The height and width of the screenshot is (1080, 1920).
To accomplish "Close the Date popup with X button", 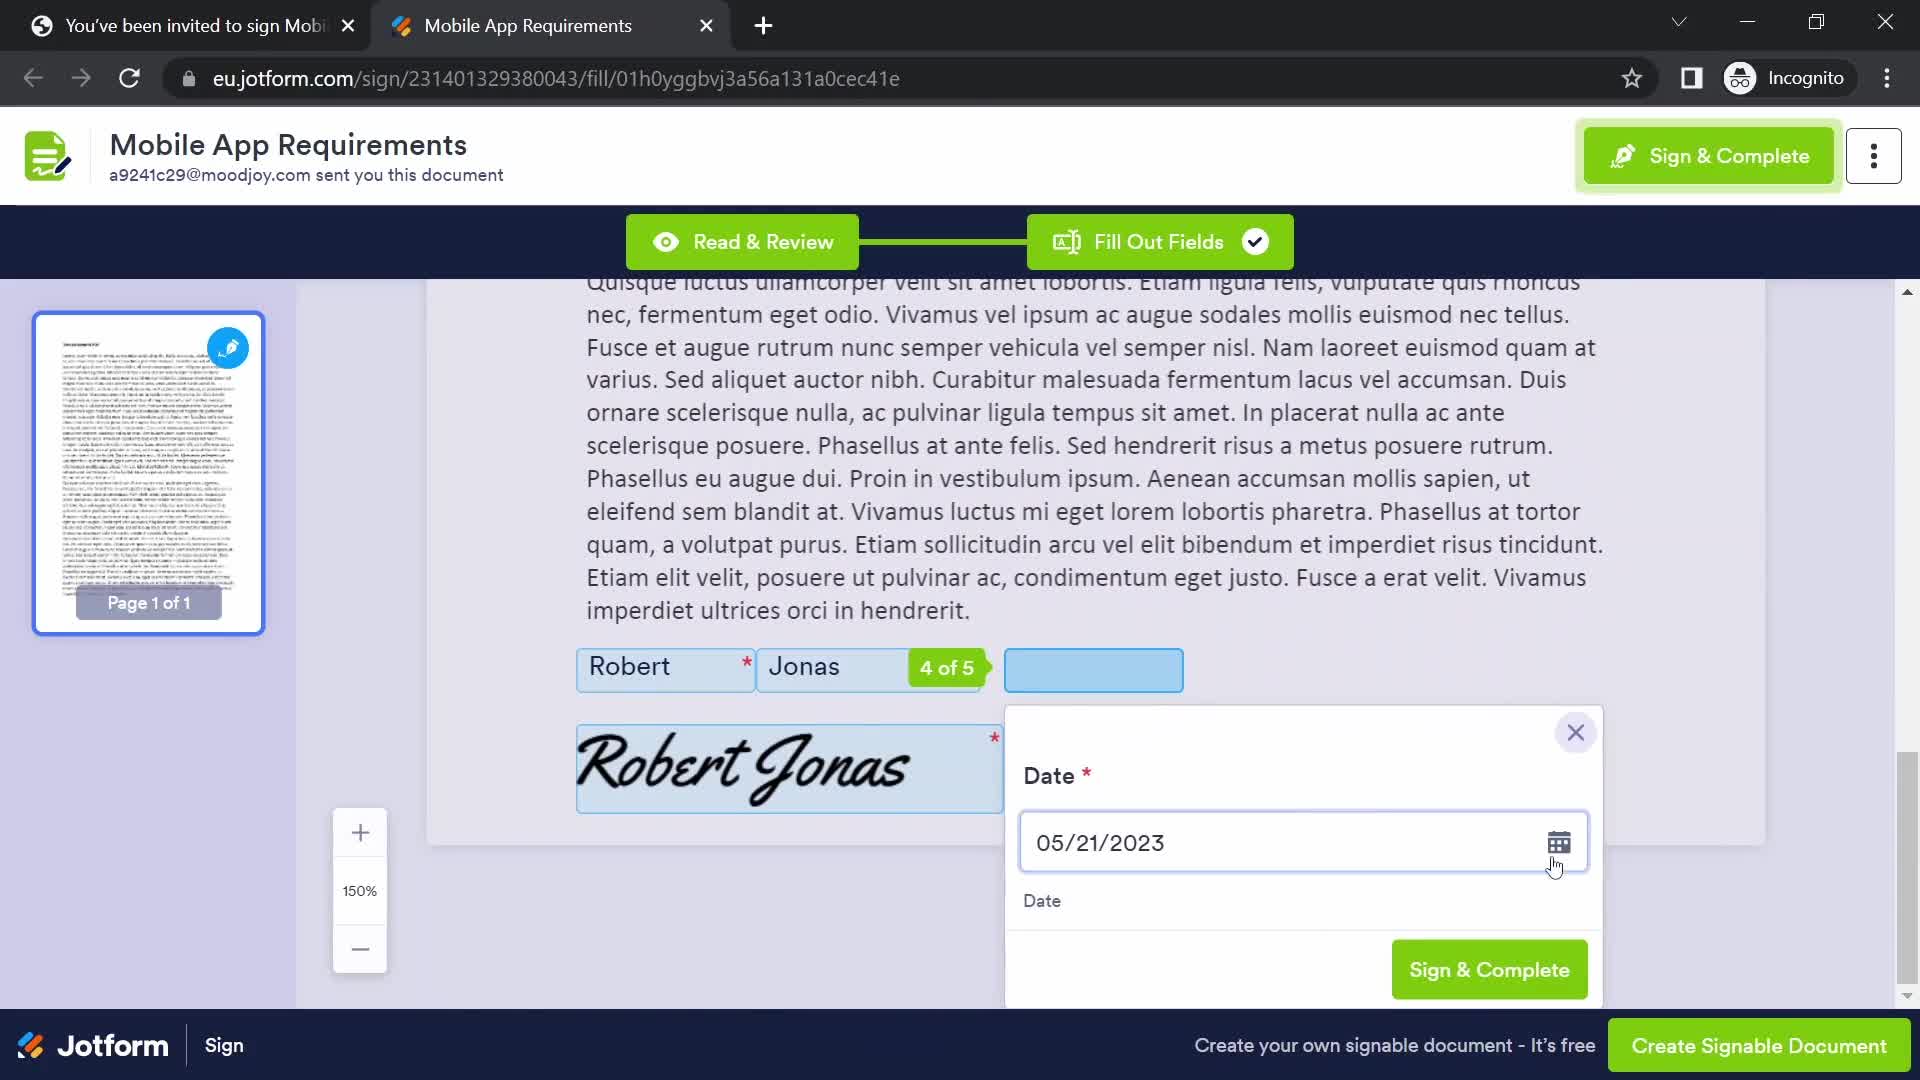I will [x=1575, y=733].
